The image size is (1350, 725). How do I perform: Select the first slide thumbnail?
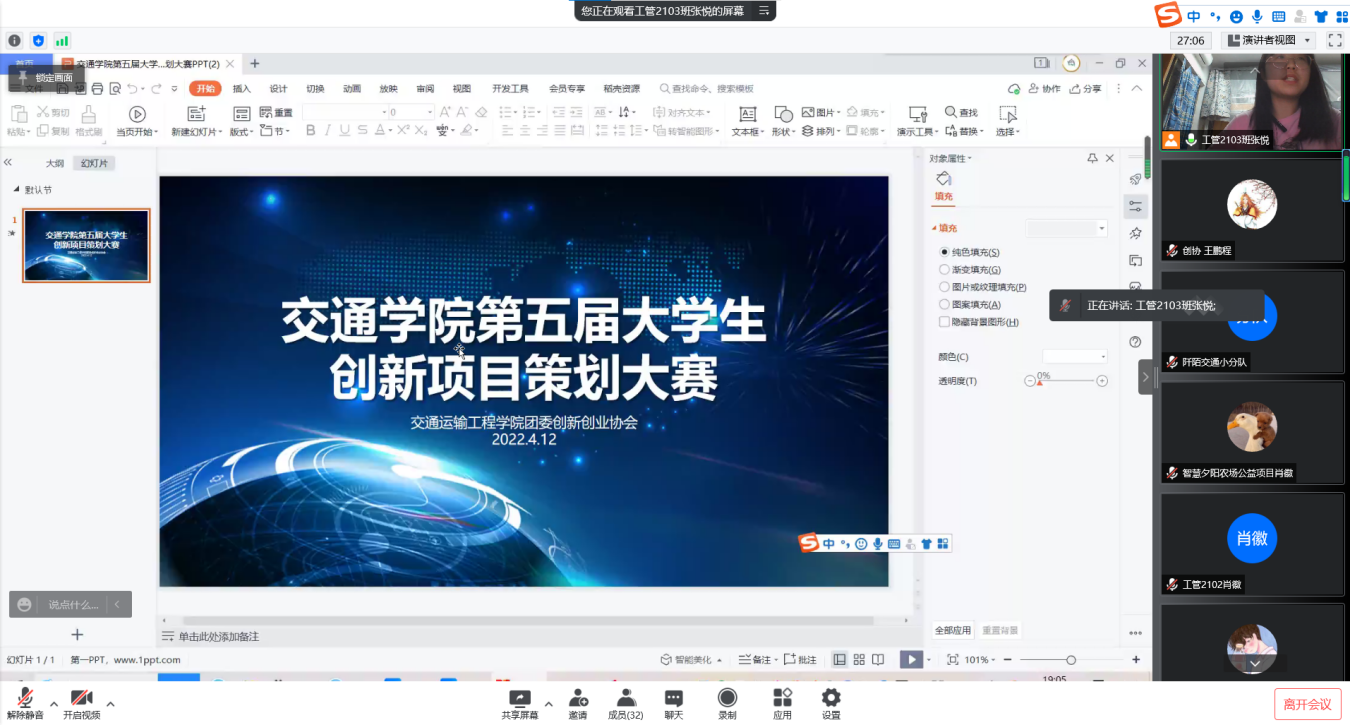click(x=86, y=246)
